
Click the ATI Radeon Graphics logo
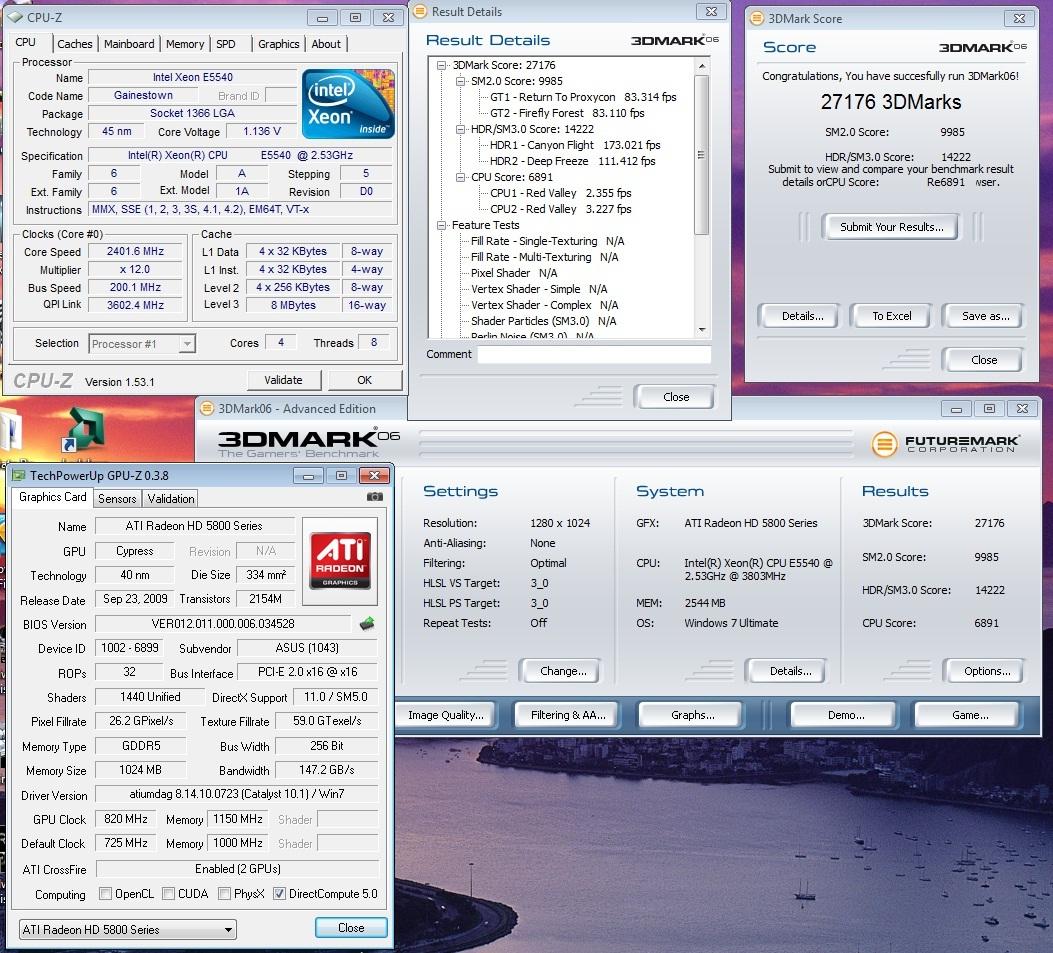coord(340,561)
